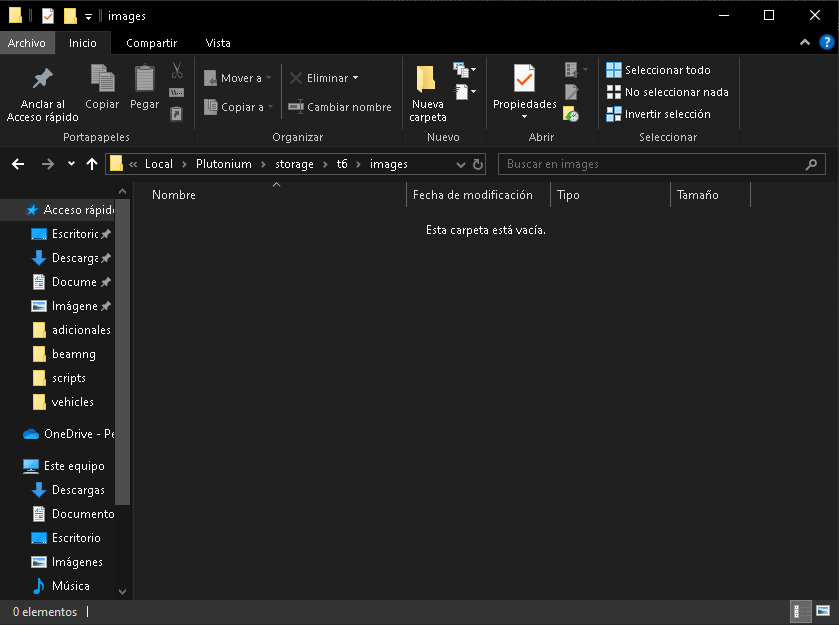Refresh the images folder

click(478, 164)
